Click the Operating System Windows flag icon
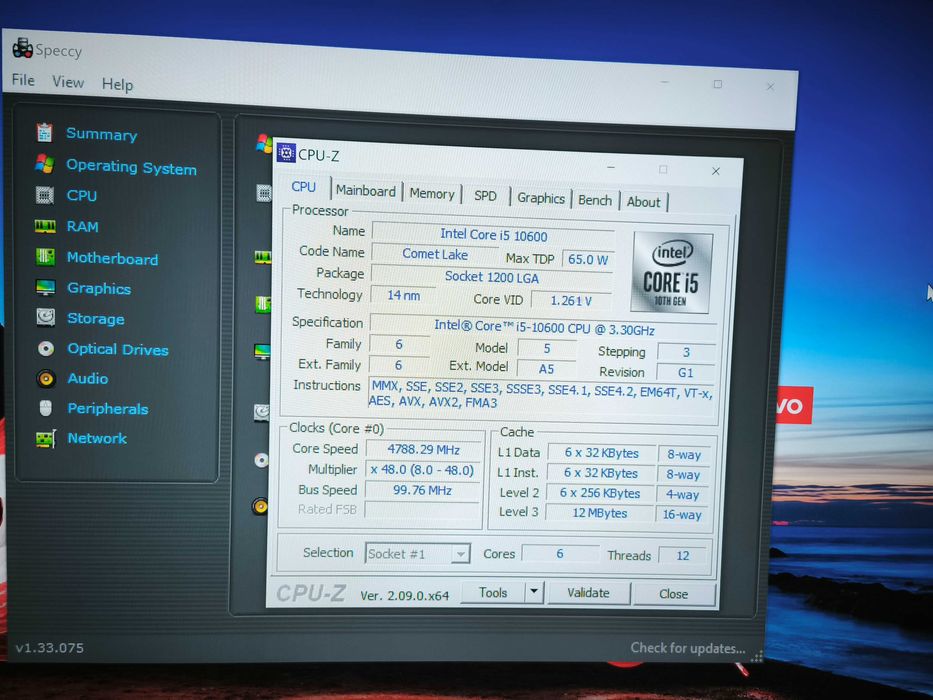933x700 pixels. pyautogui.click(x=44, y=163)
